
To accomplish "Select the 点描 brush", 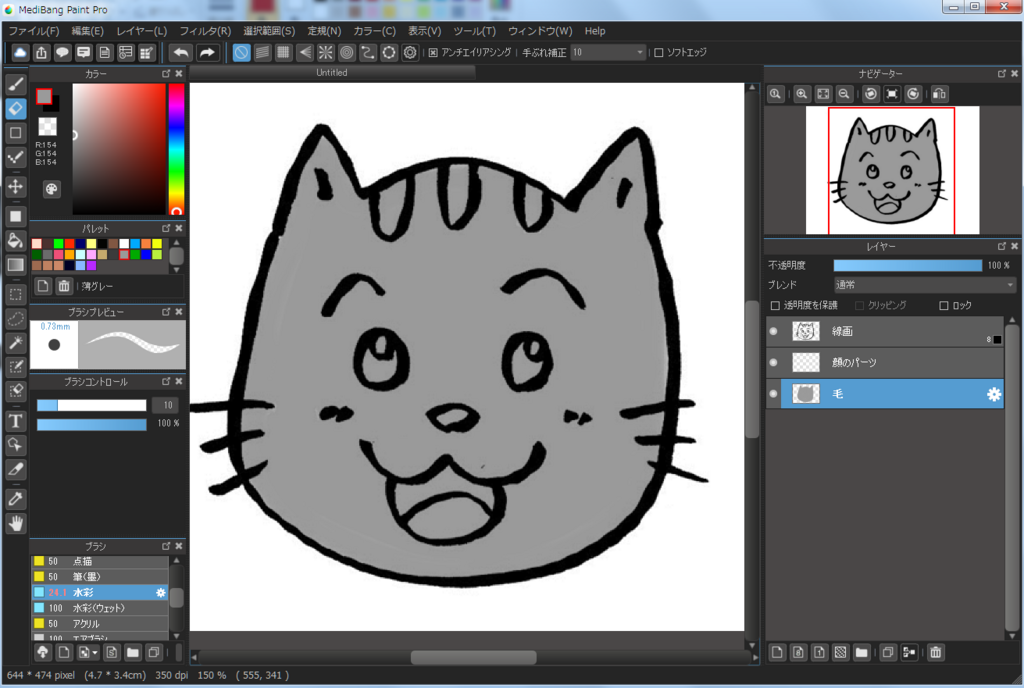I will (x=100, y=561).
